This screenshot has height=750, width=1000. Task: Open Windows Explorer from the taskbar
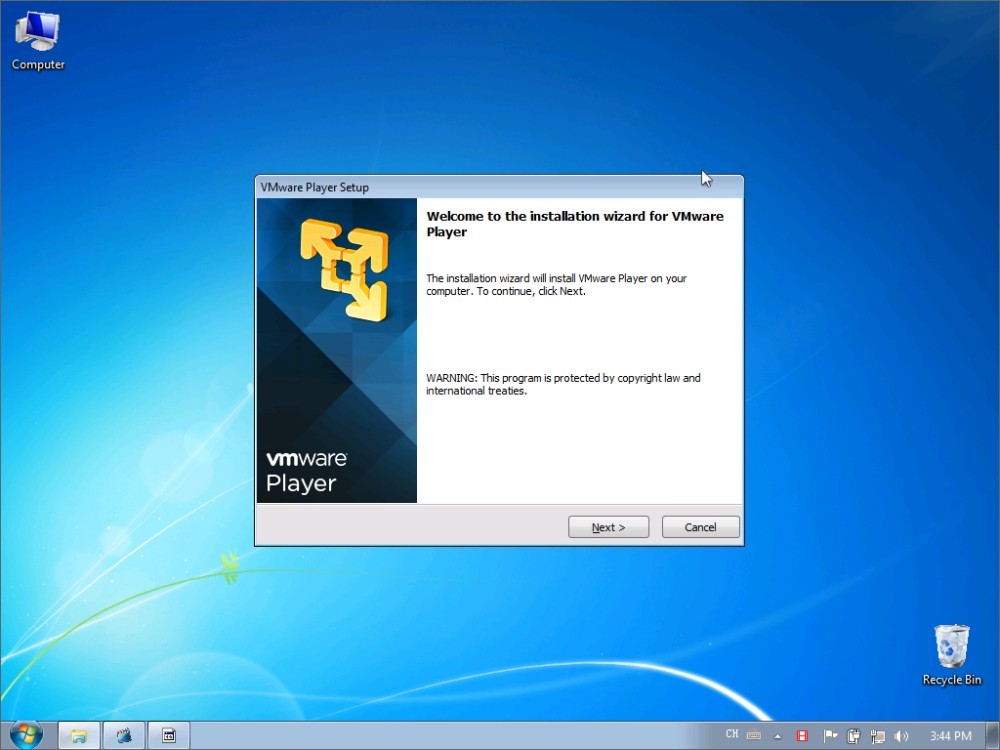pyautogui.click(x=79, y=735)
